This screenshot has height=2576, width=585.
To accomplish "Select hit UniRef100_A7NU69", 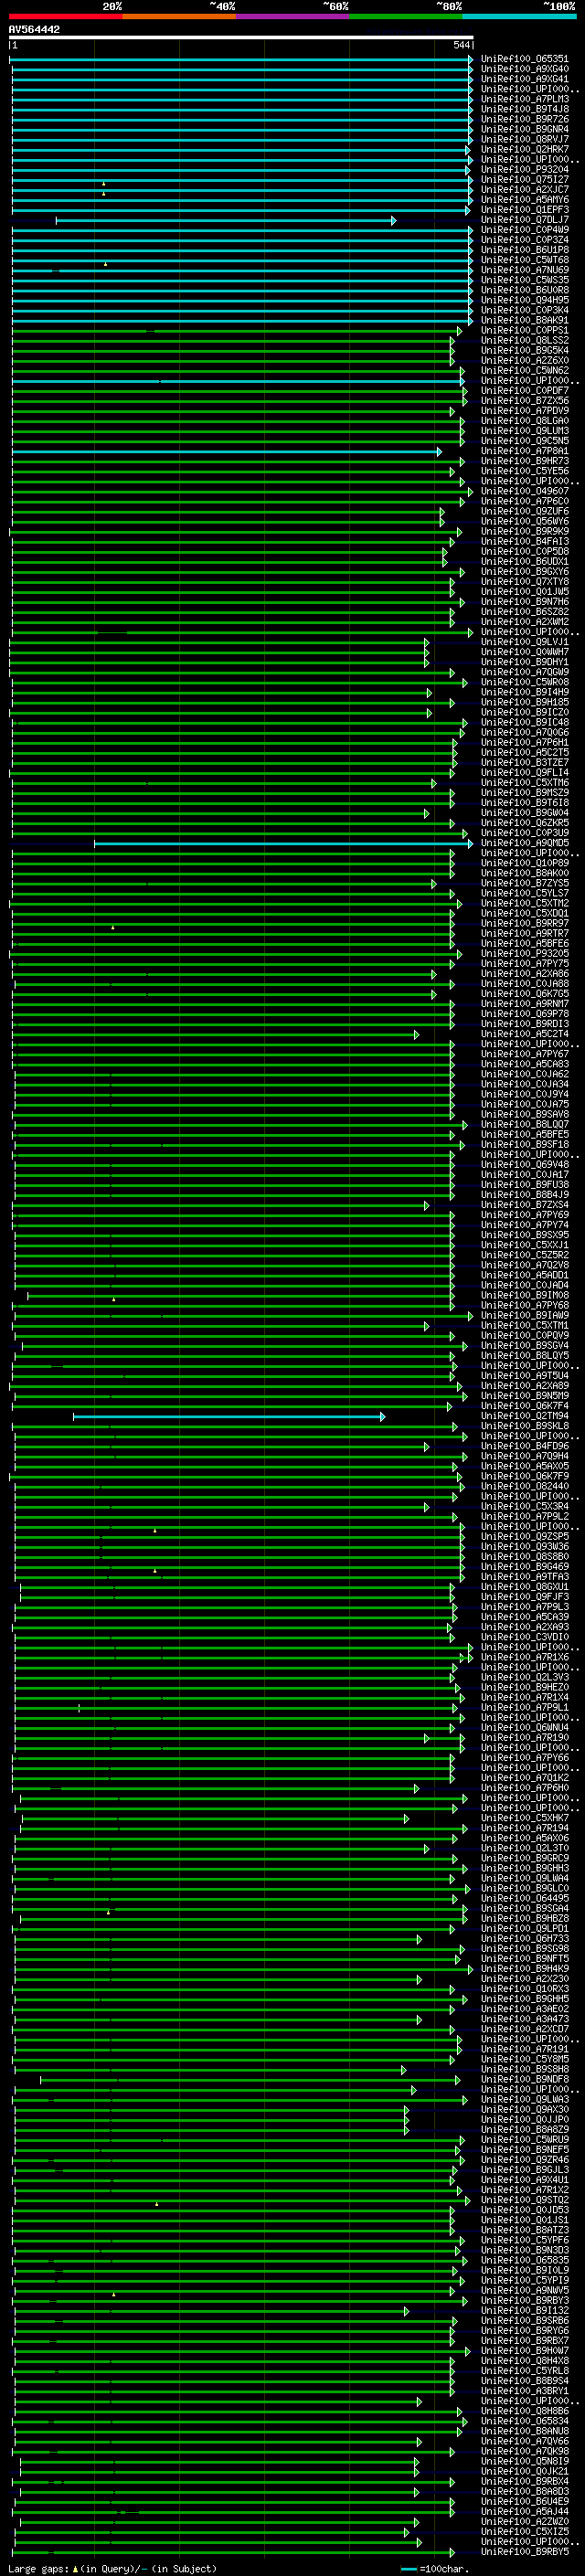I will [524, 270].
